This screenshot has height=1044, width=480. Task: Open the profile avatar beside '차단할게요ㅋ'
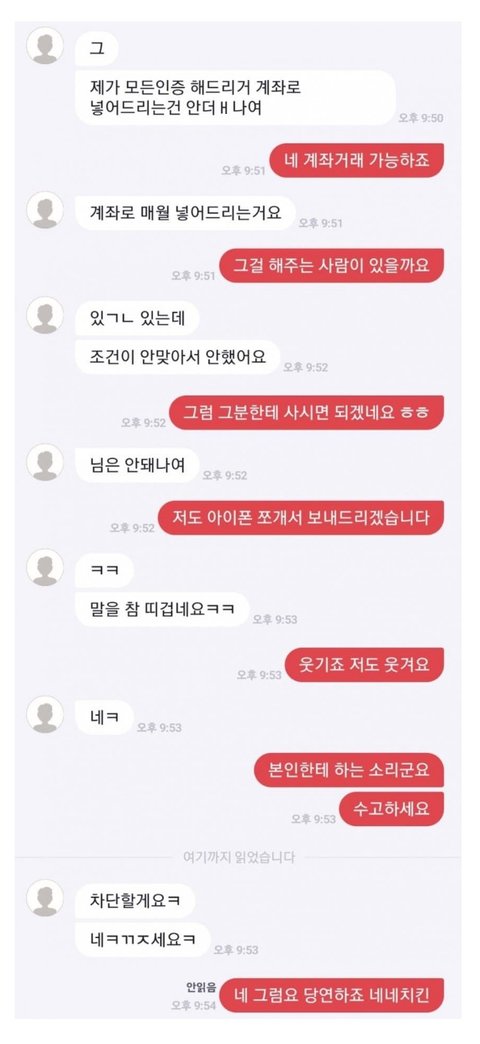coord(45,898)
